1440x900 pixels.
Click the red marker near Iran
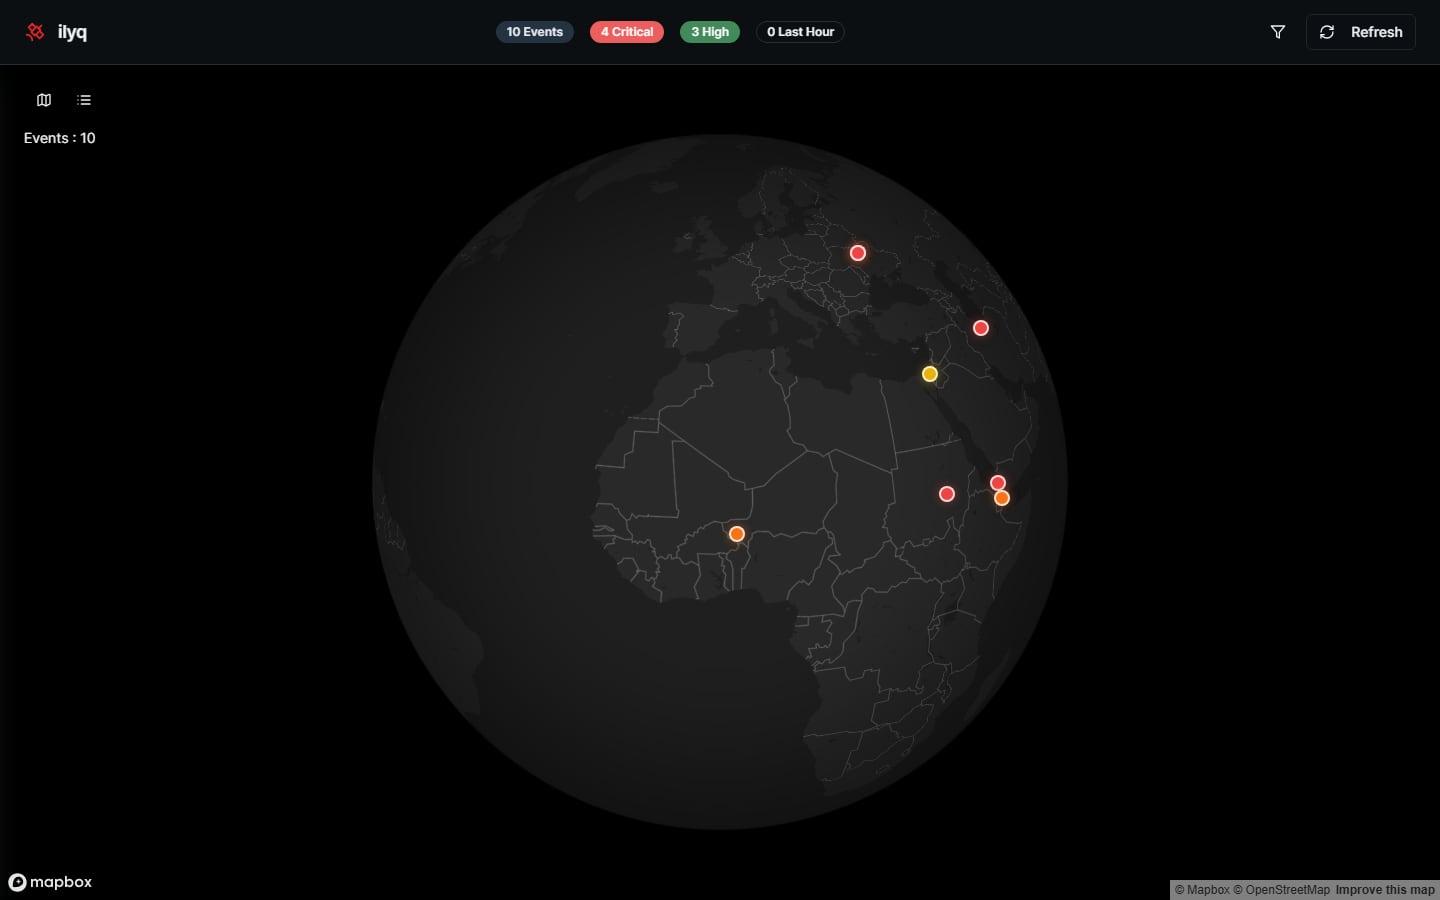[x=981, y=328]
